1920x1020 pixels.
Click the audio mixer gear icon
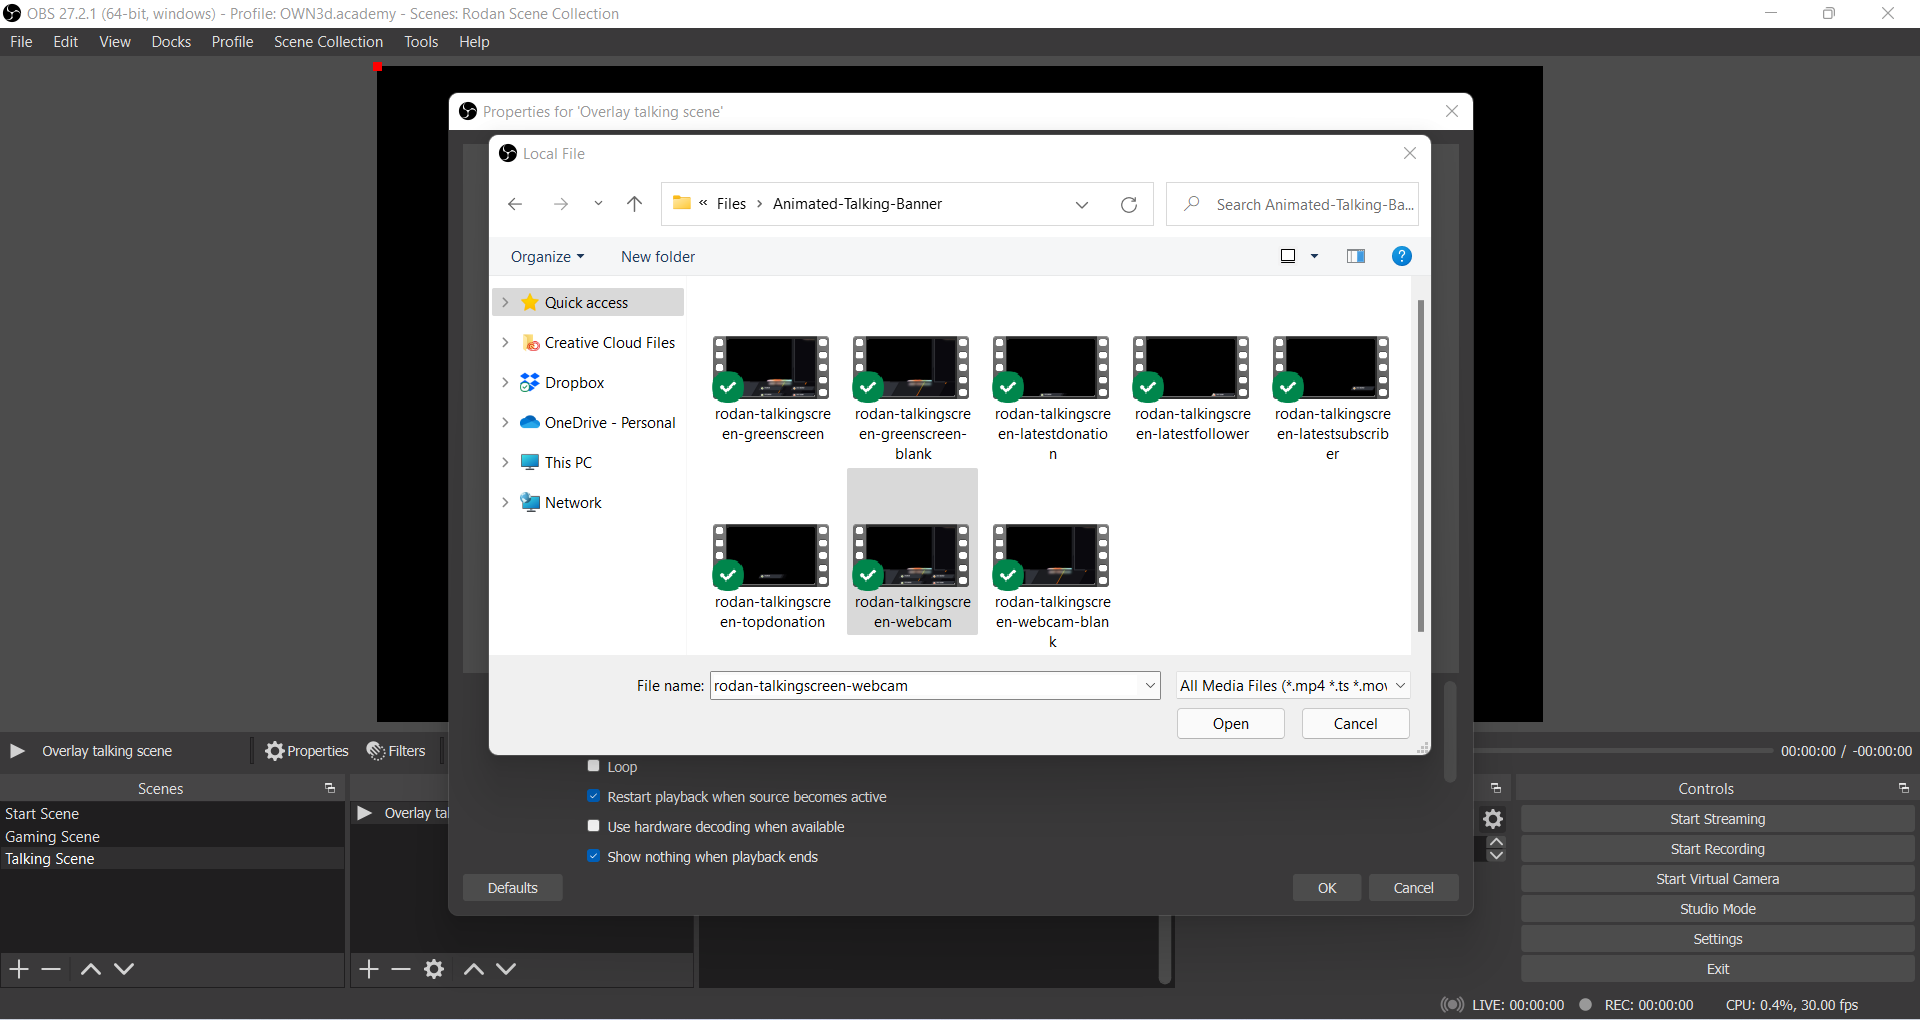pos(1493,820)
